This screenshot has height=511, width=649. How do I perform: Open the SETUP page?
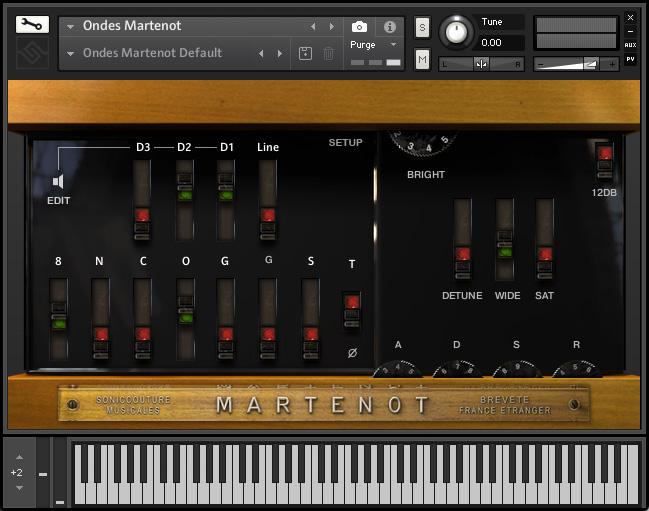pos(345,142)
